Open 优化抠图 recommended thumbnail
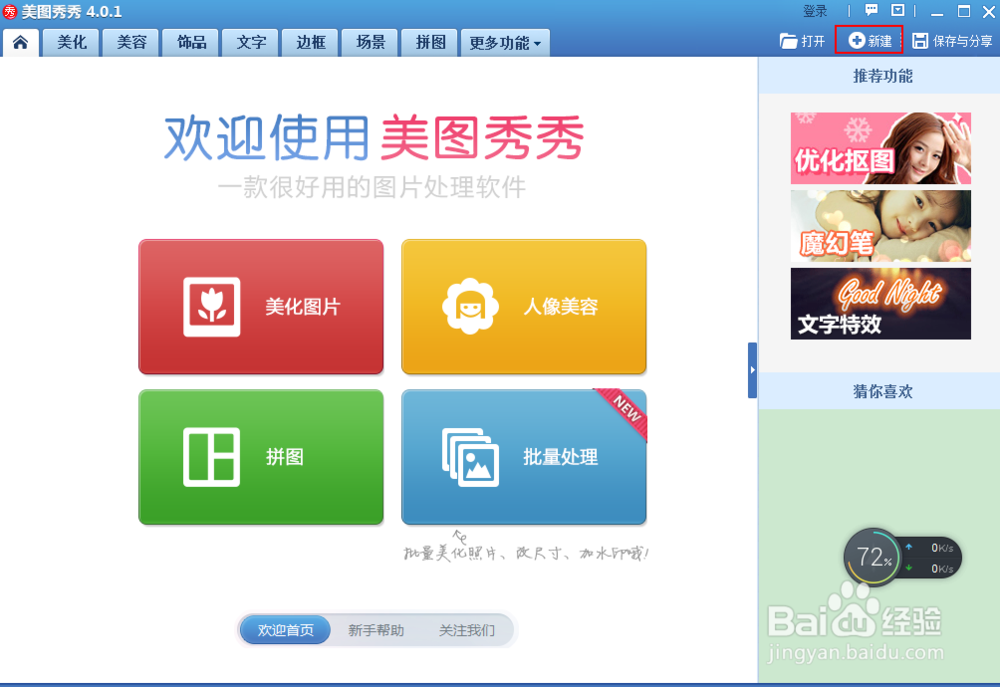This screenshot has height=687, width=1000. coord(881,148)
